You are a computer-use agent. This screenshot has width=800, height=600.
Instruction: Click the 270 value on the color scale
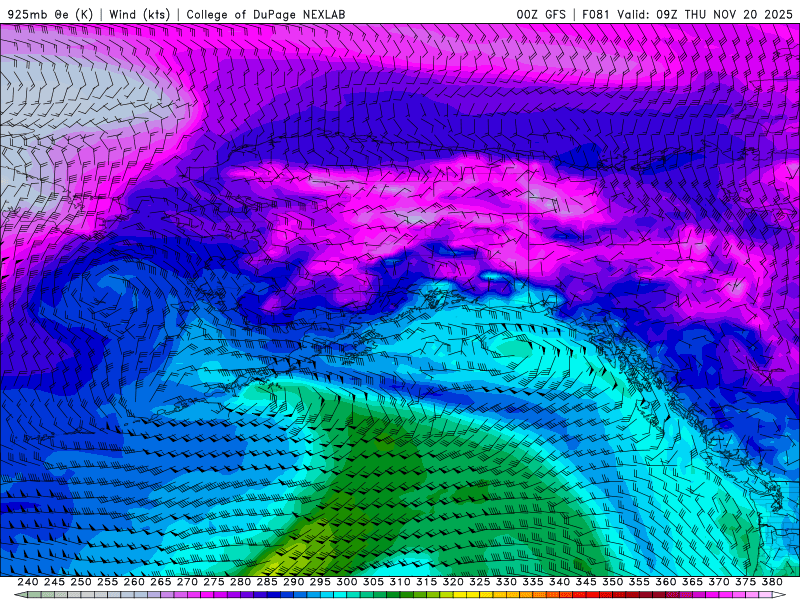tap(187, 582)
